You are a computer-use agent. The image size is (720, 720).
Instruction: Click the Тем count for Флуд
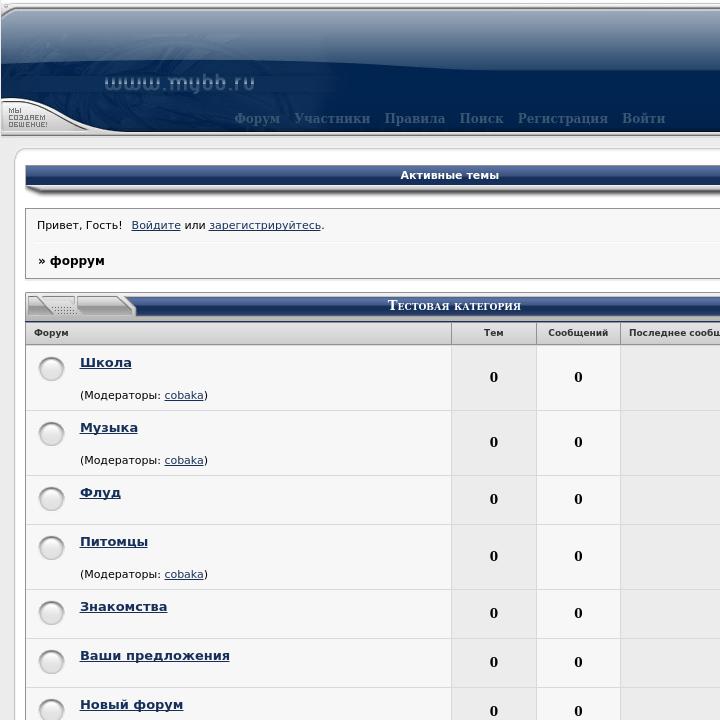pyautogui.click(x=494, y=499)
